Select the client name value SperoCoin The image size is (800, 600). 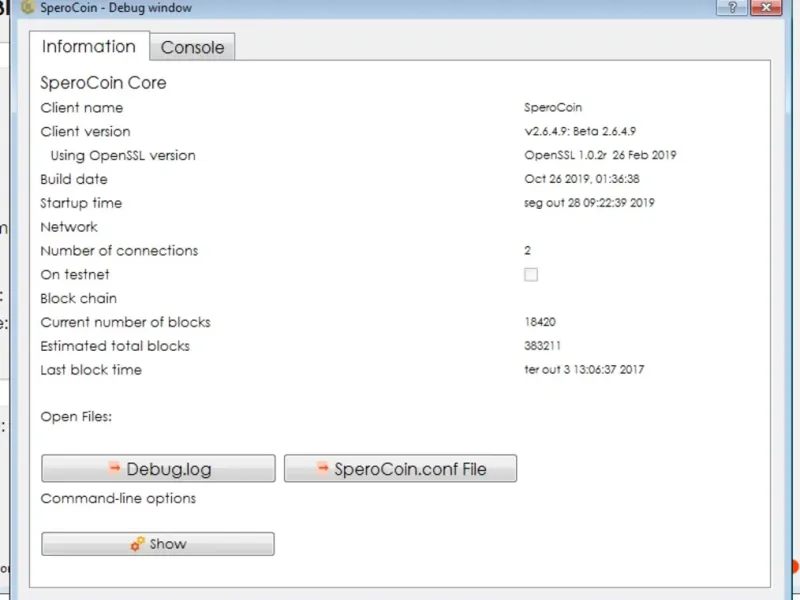pos(553,108)
